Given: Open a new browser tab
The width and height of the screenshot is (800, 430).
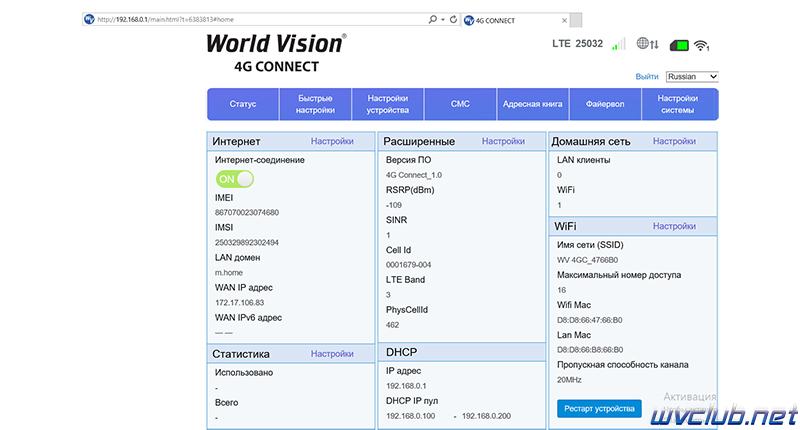Looking at the screenshot, I should pyautogui.click(x=576, y=20).
